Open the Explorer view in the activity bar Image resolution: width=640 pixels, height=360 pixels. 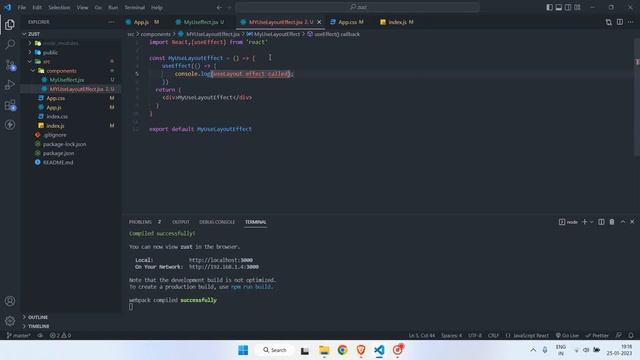pyautogui.click(x=10, y=24)
